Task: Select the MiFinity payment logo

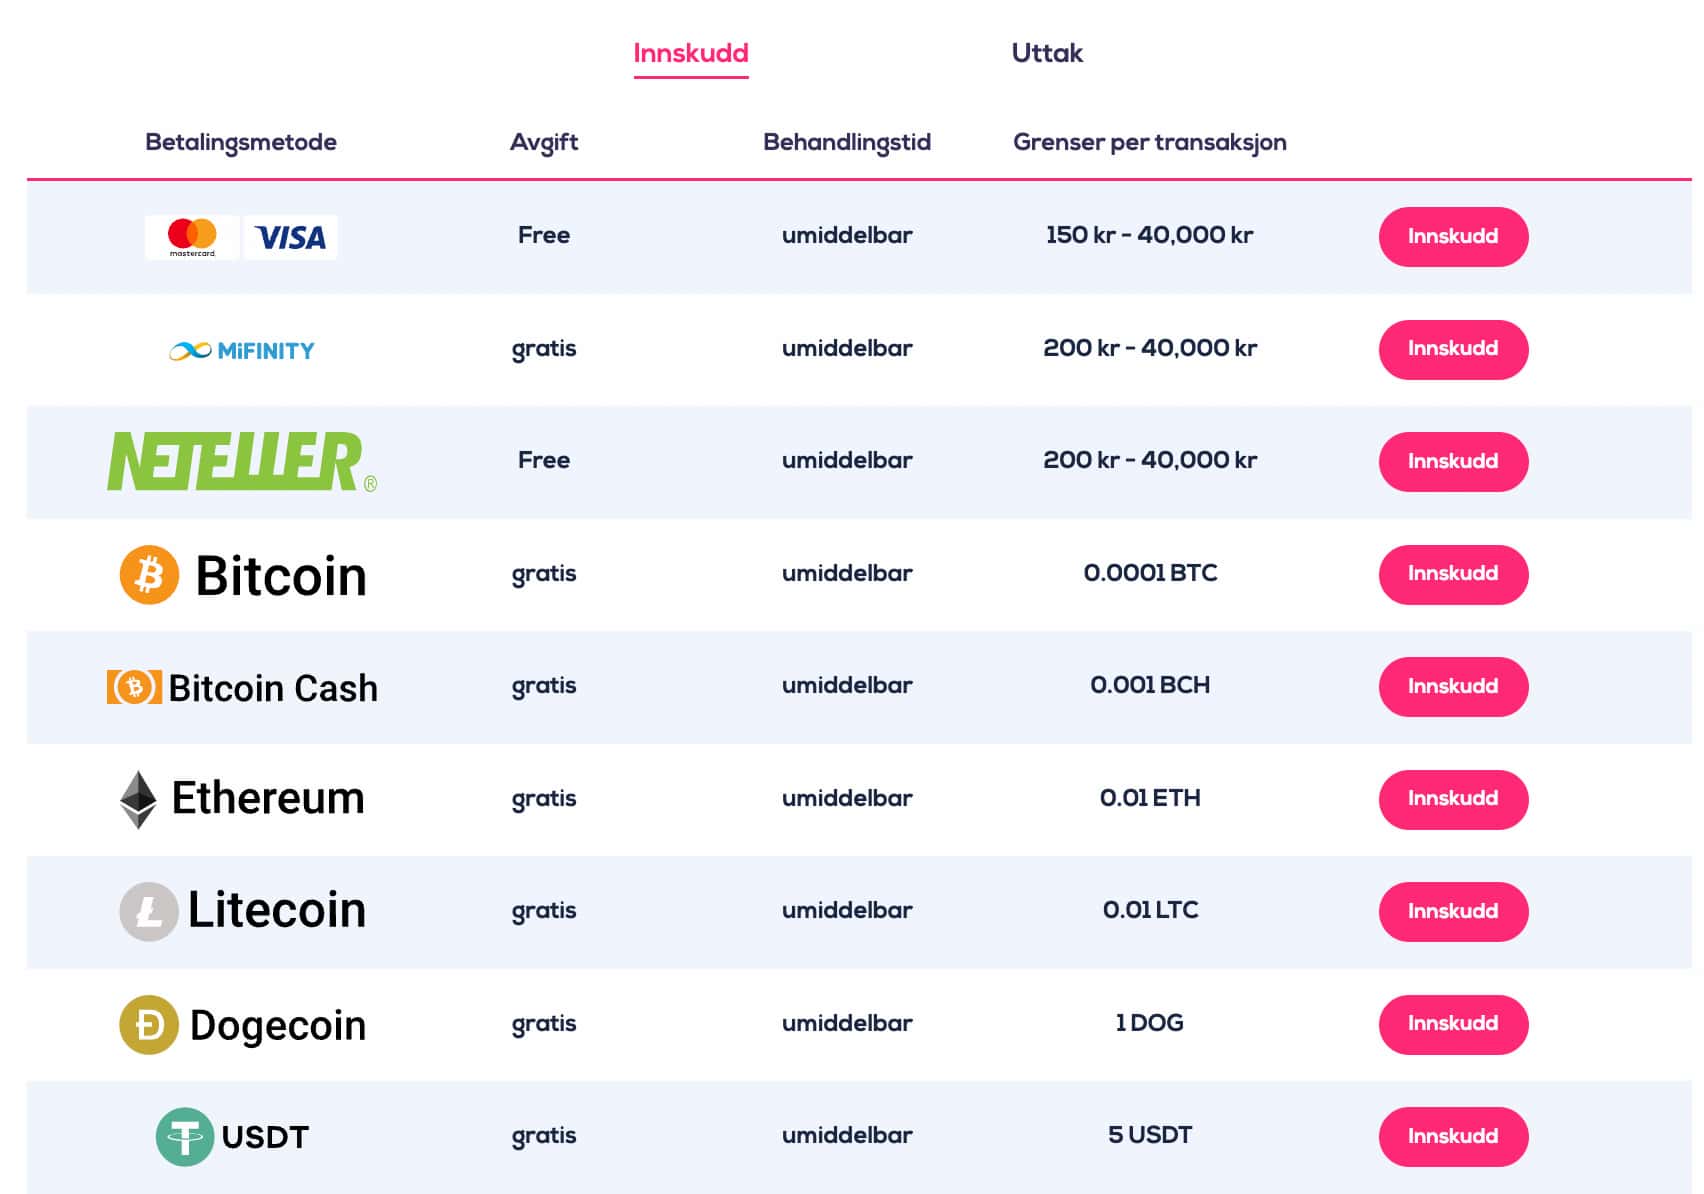Action: pos(241,351)
